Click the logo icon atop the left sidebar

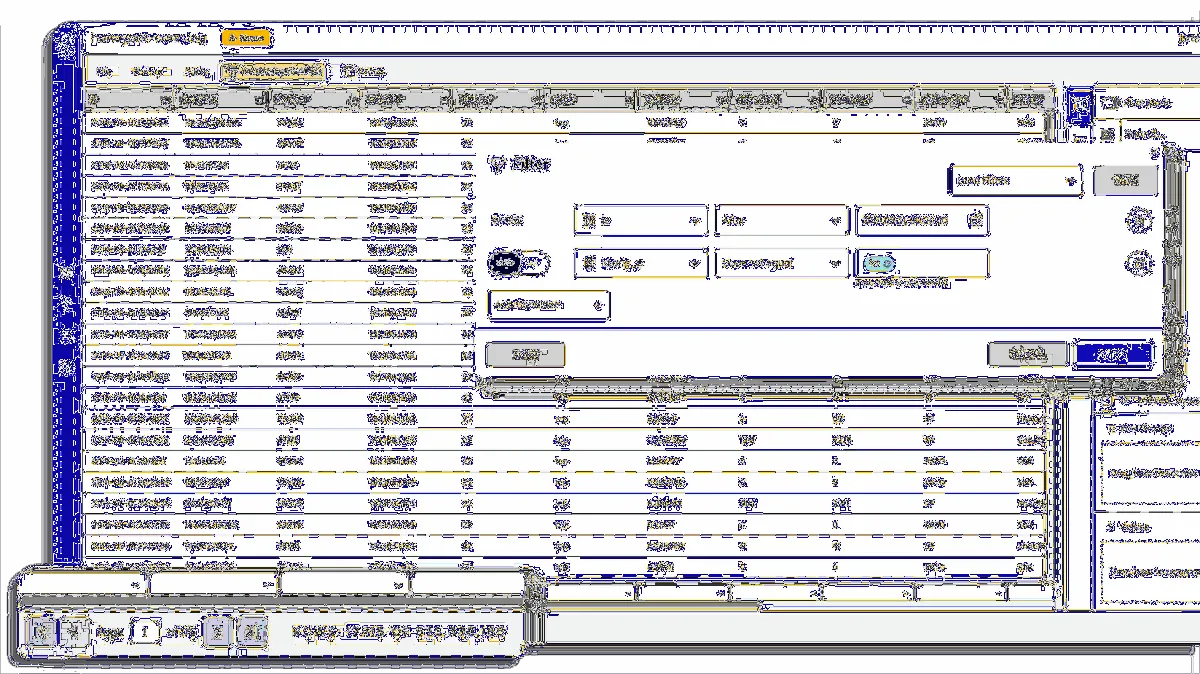tap(66, 44)
